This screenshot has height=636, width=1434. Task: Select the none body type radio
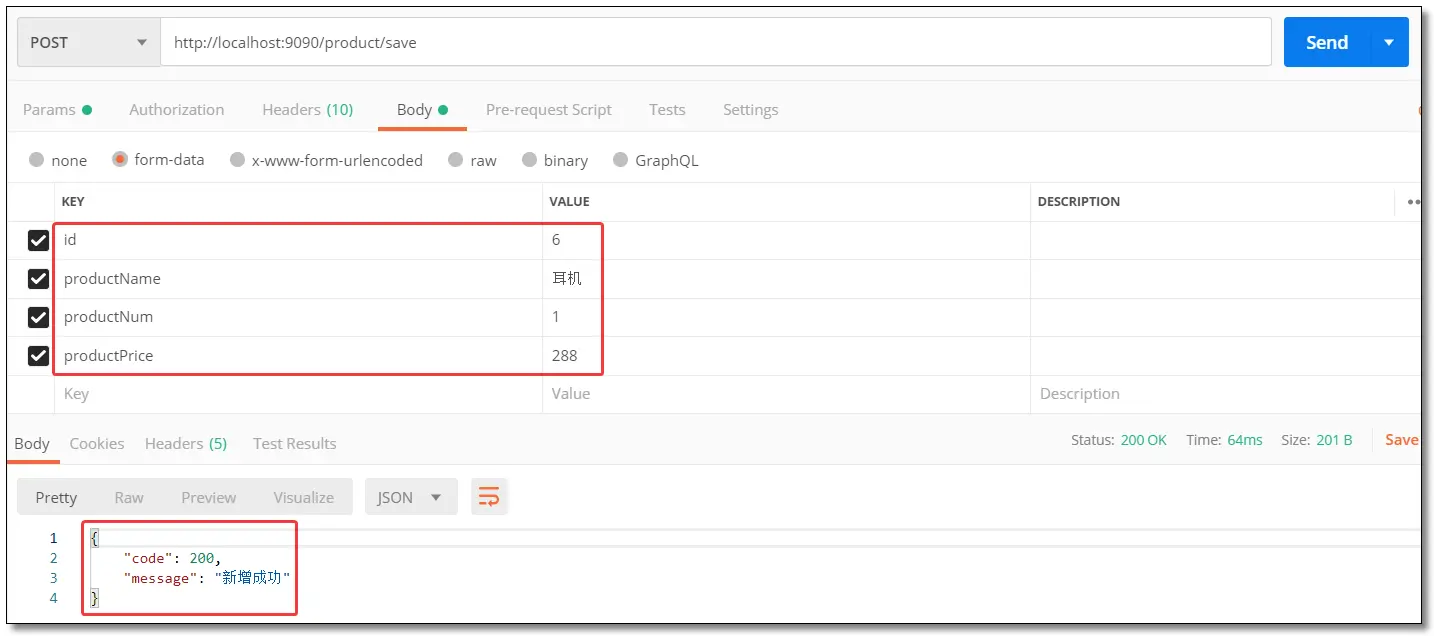pos(37,160)
